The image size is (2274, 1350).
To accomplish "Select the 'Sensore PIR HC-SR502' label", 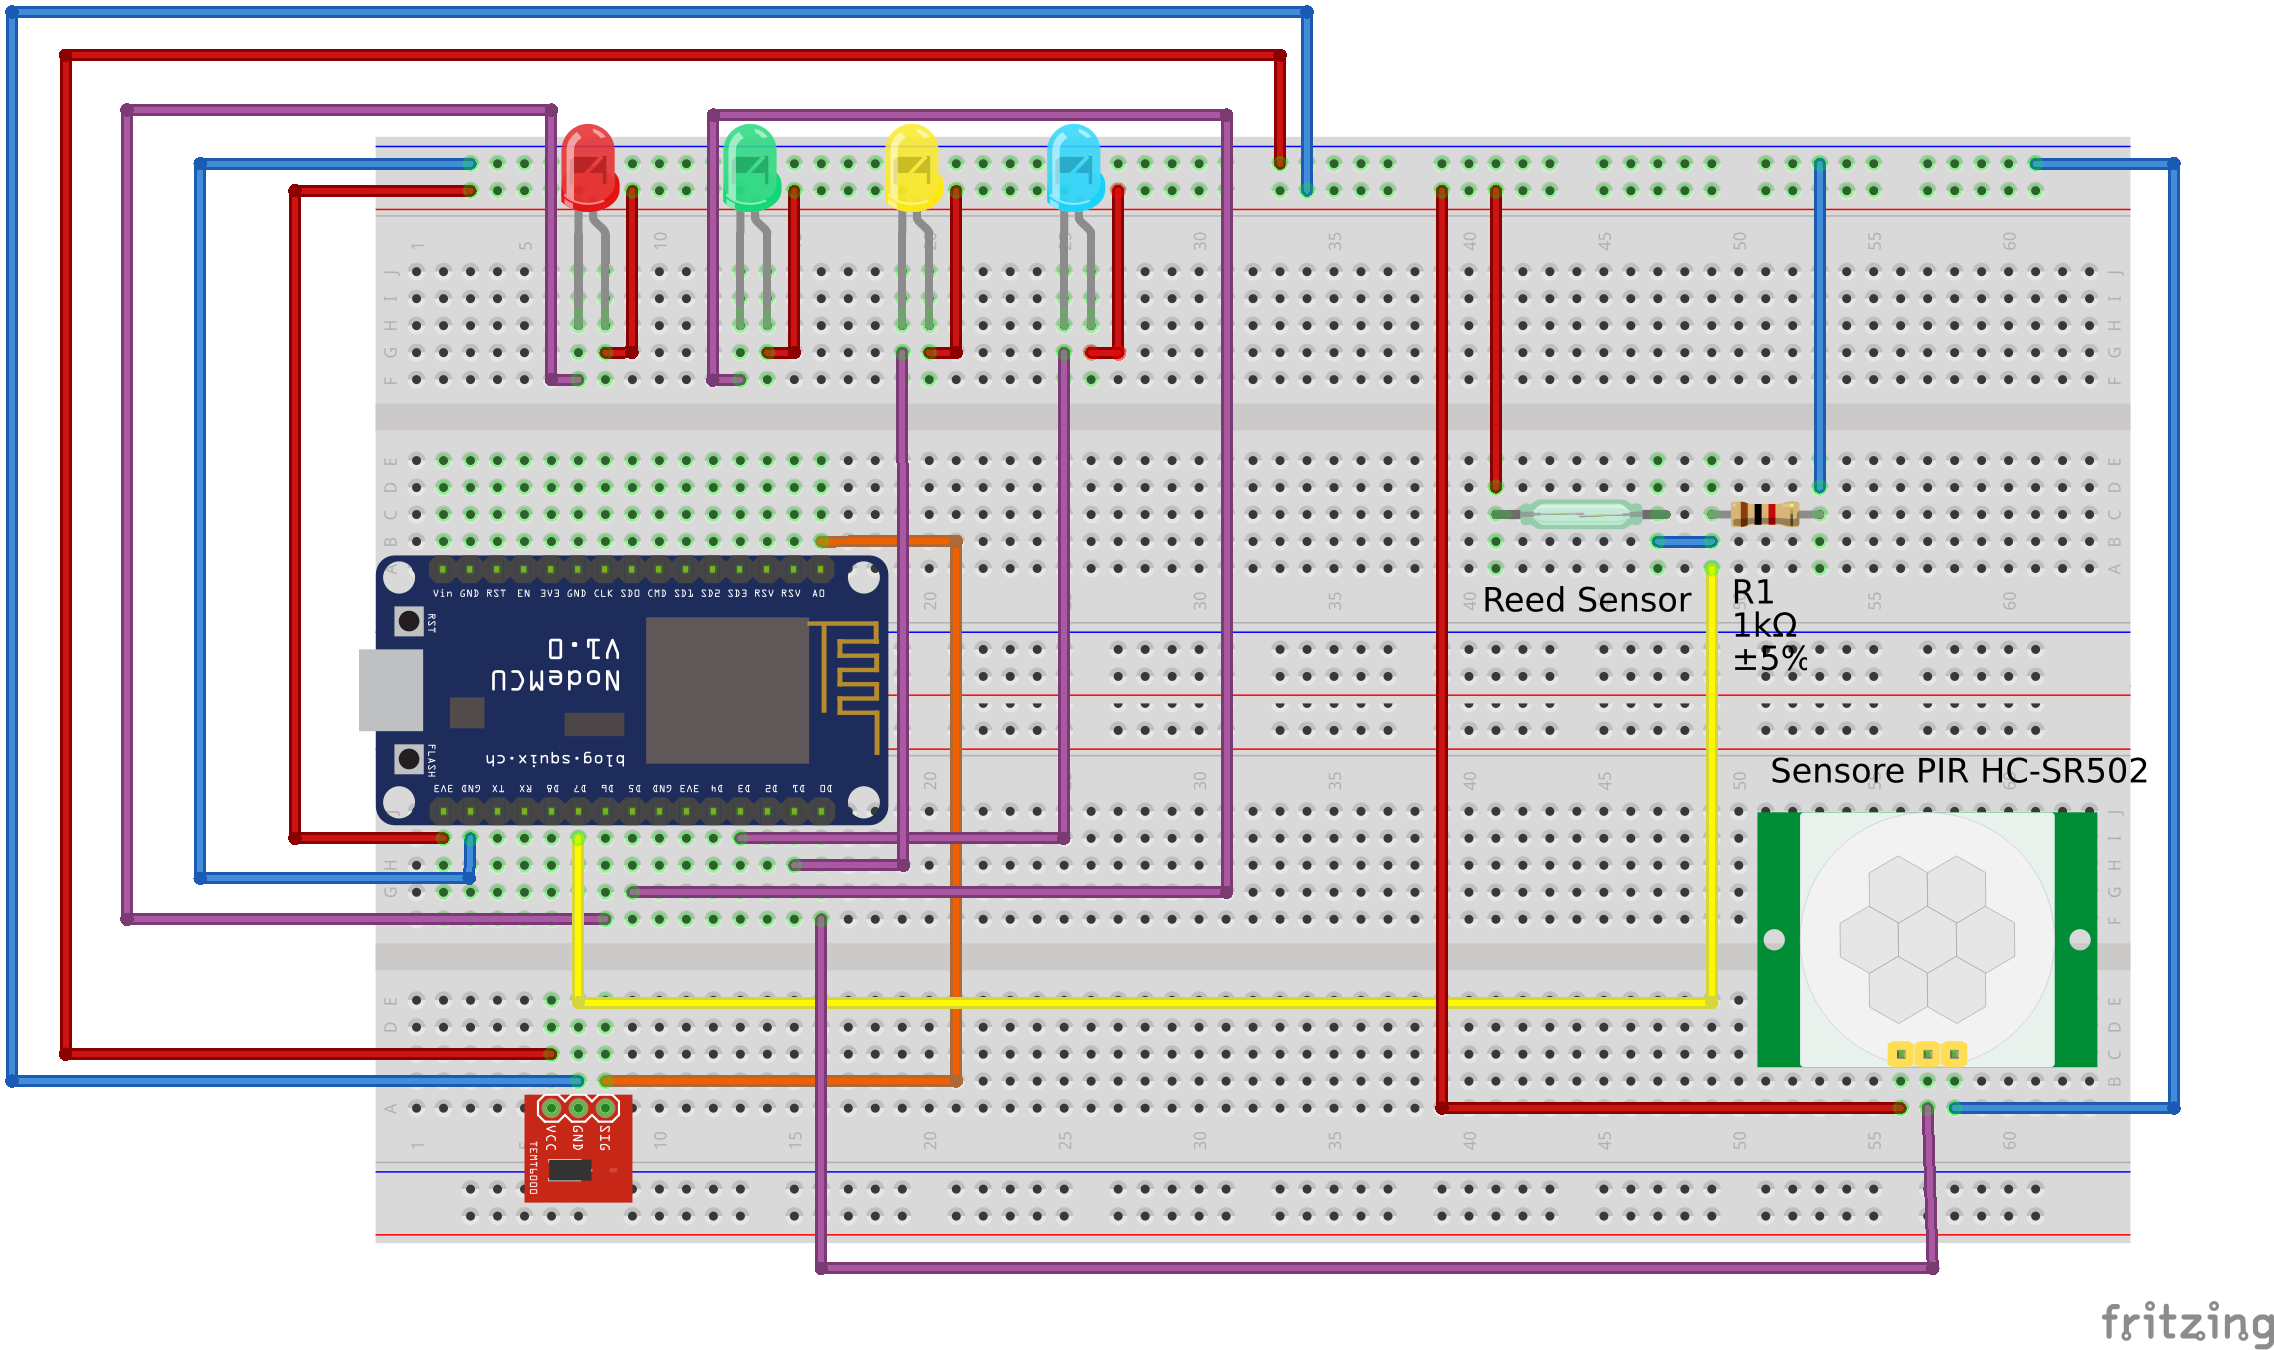I will [1958, 771].
